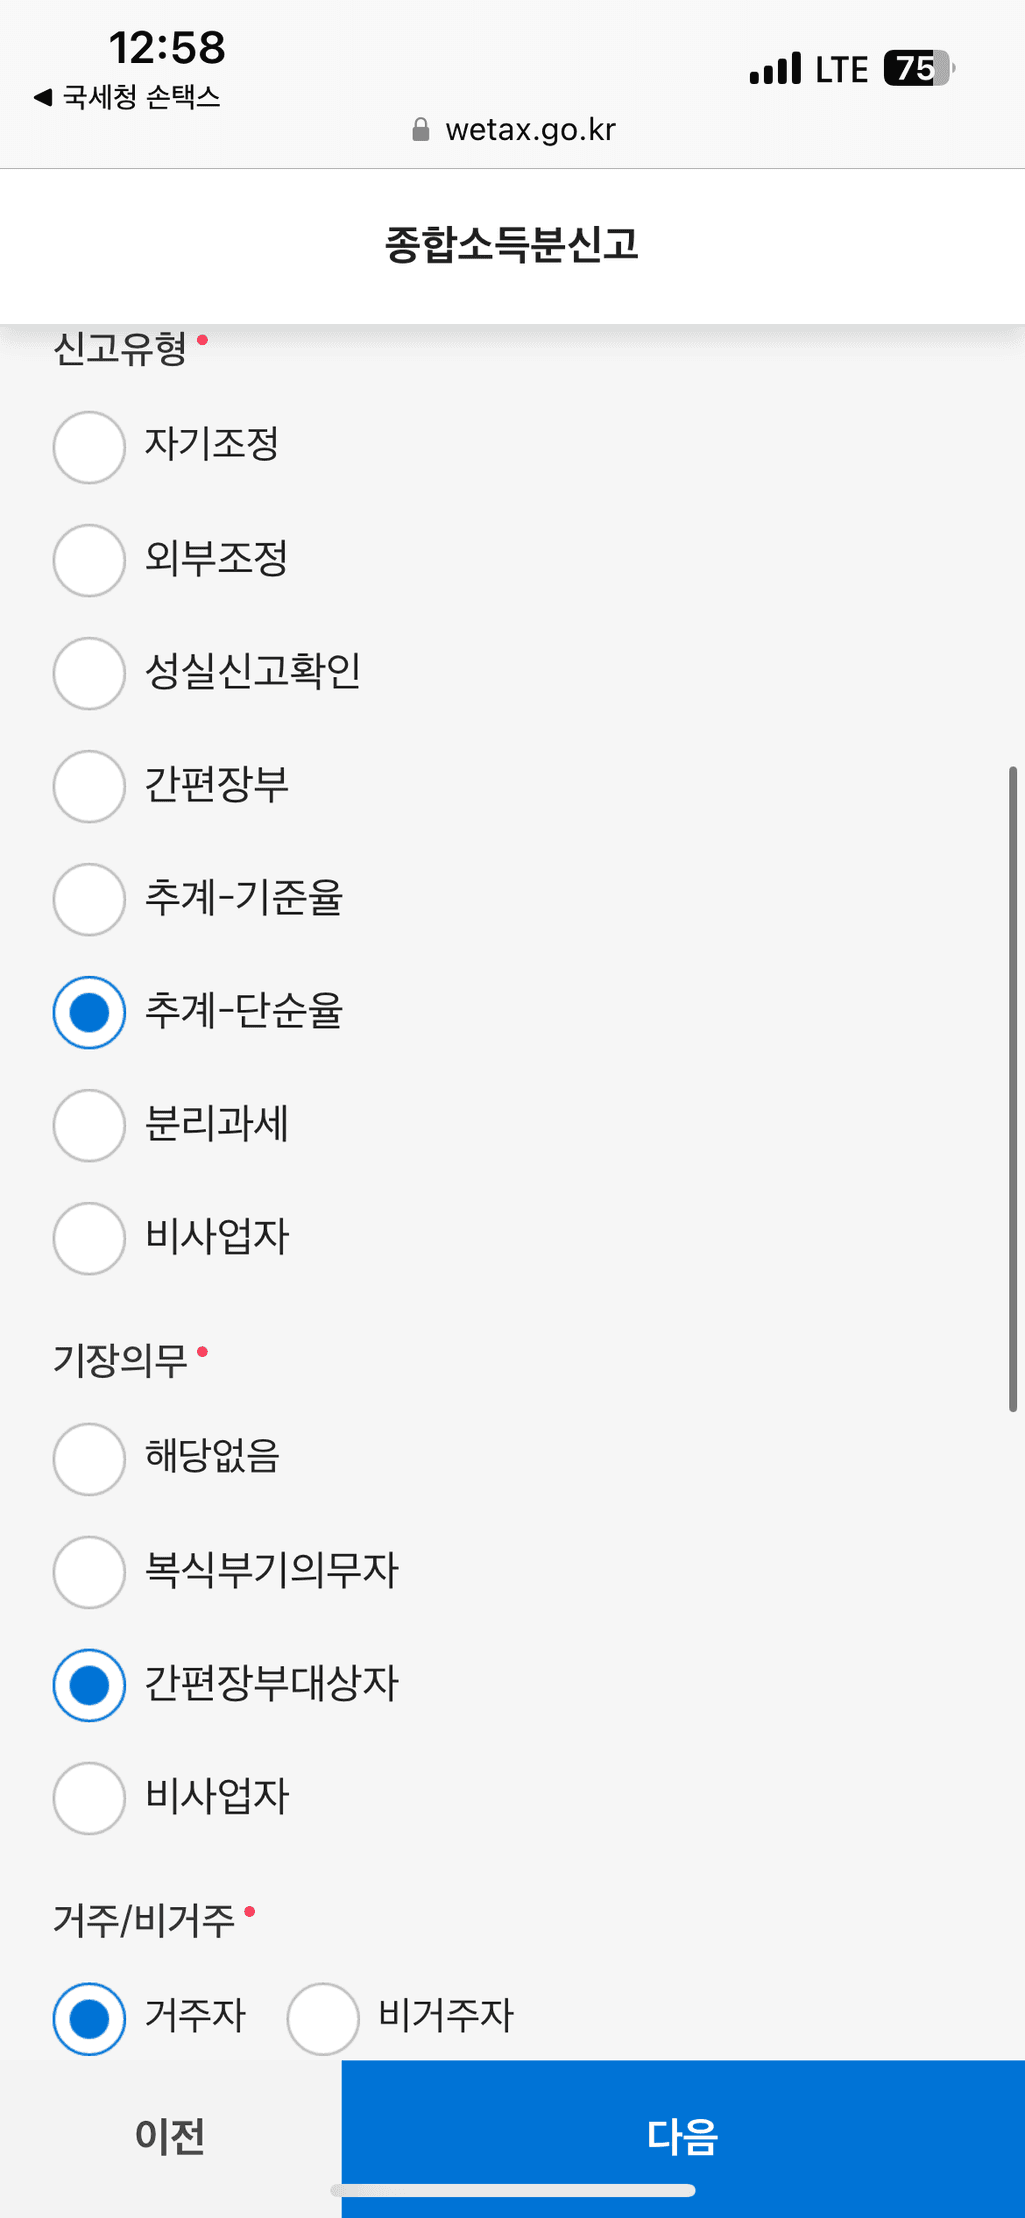Image resolution: width=1025 pixels, height=2218 pixels.
Task: Select the 추계-단순율 radio button
Action: (89, 1012)
